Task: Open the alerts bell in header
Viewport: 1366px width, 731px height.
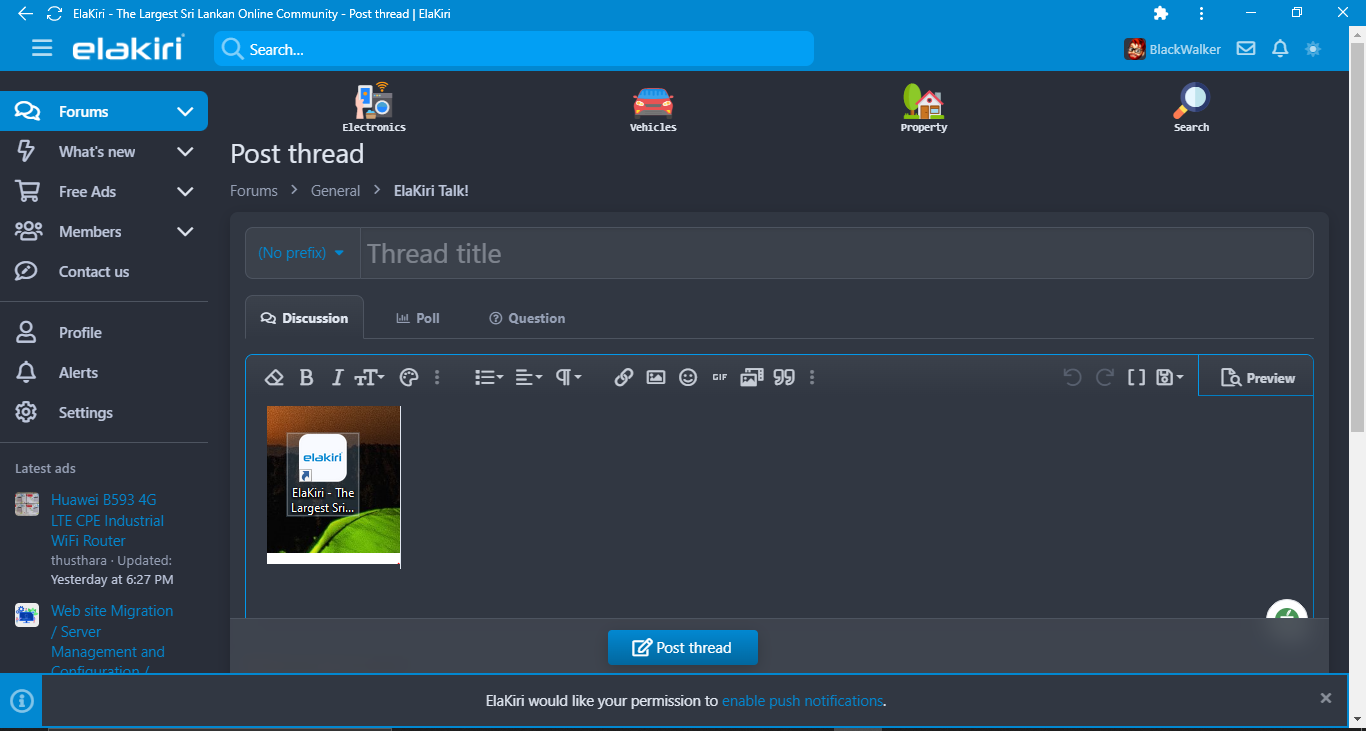Action: tap(1279, 49)
